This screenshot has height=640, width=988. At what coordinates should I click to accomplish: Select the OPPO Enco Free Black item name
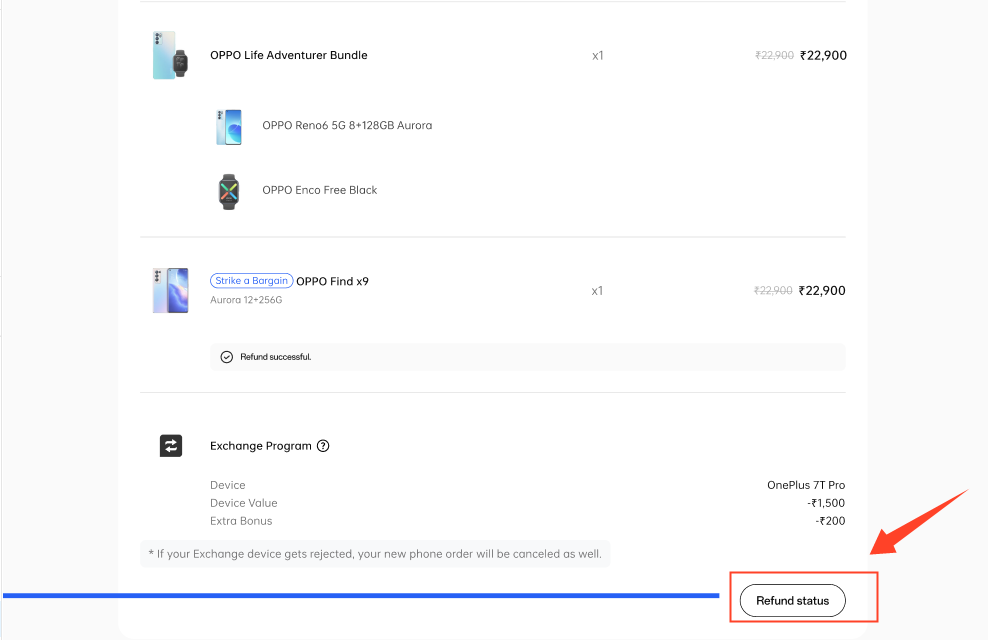coord(319,190)
